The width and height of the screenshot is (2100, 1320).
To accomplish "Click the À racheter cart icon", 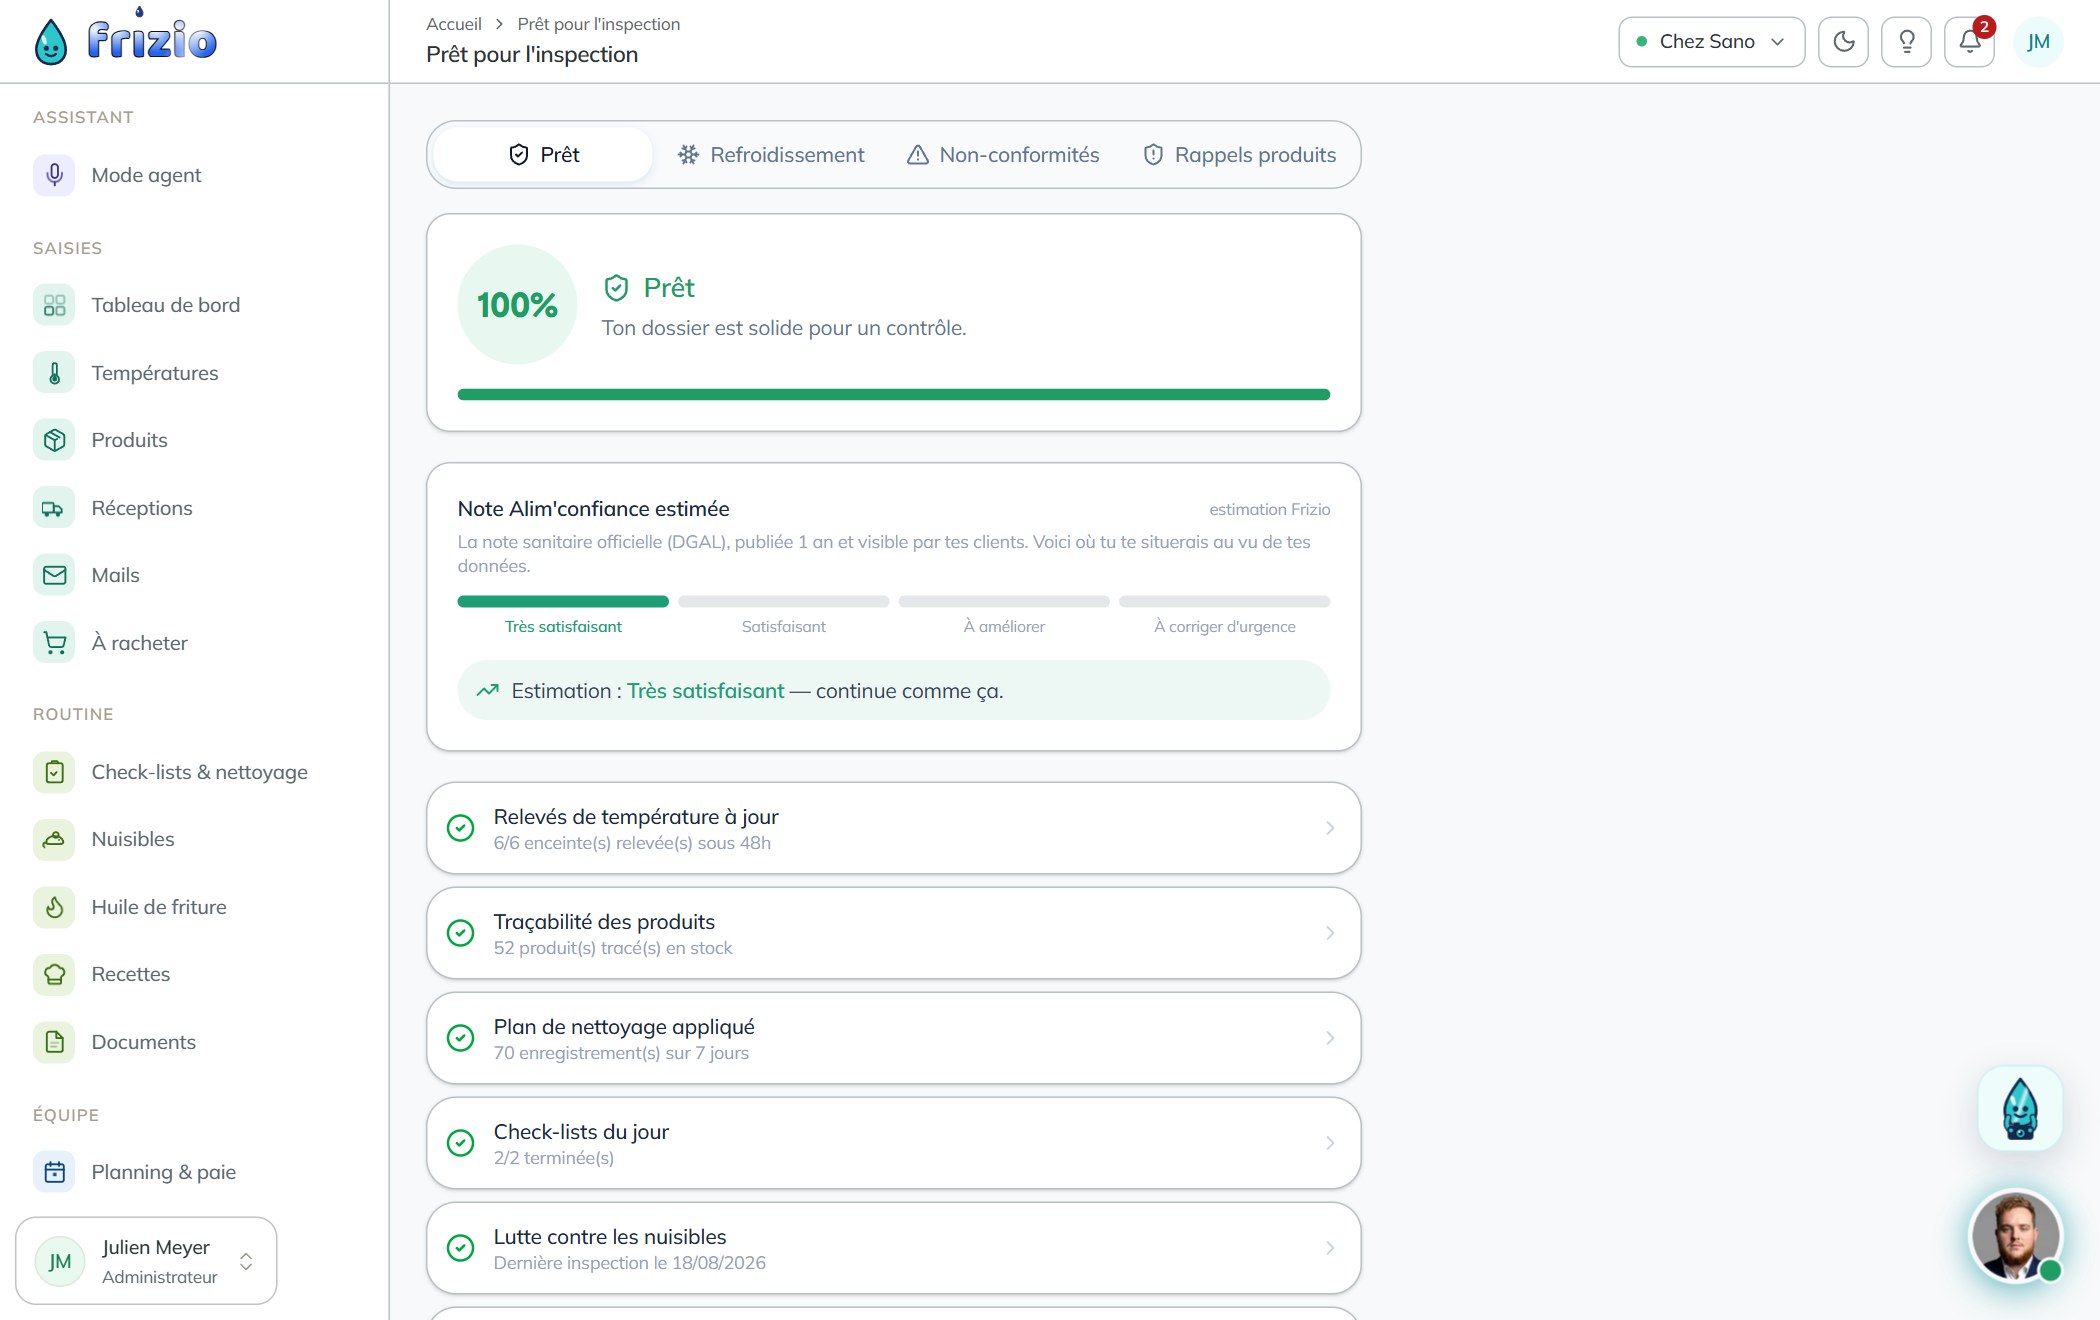I will (54, 643).
